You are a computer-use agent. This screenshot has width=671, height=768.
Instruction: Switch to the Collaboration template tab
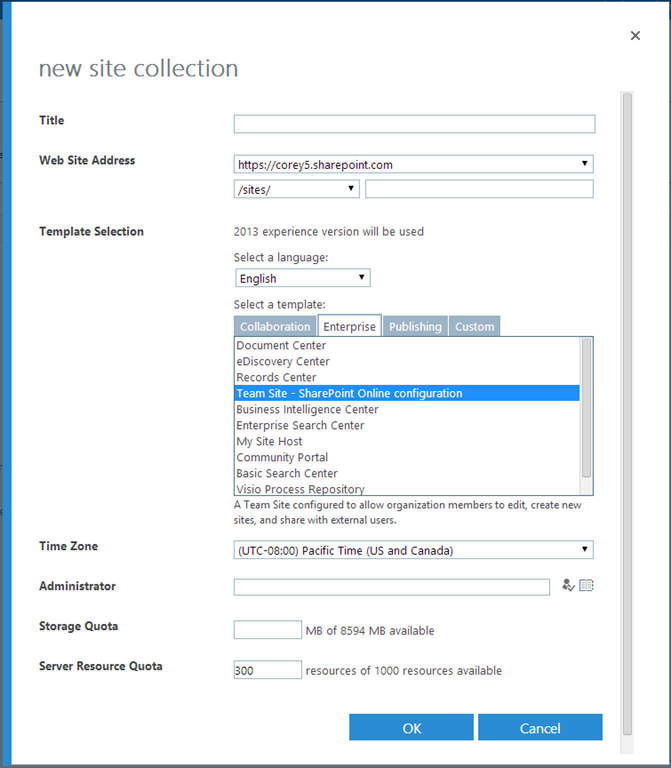coord(275,326)
